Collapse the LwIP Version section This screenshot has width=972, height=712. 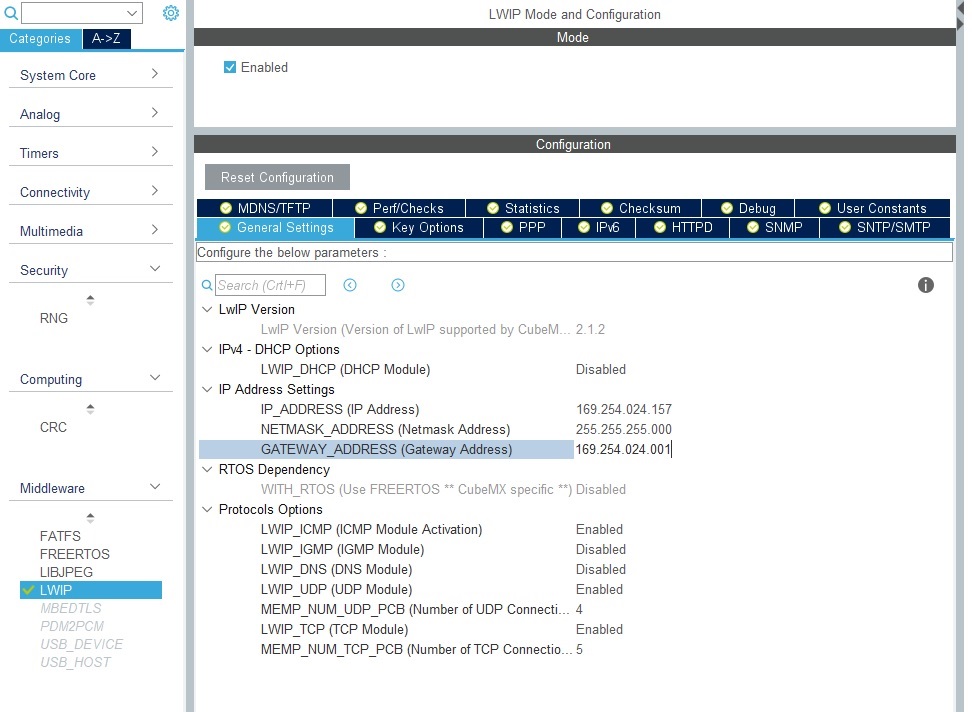pos(207,309)
